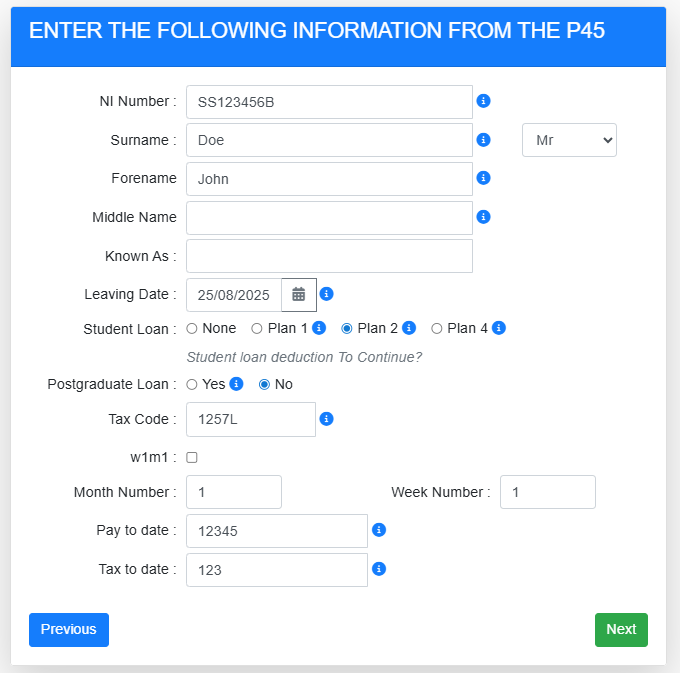The image size is (680, 673).
Task: Open the Mr title dropdown
Action: click(x=569, y=140)
